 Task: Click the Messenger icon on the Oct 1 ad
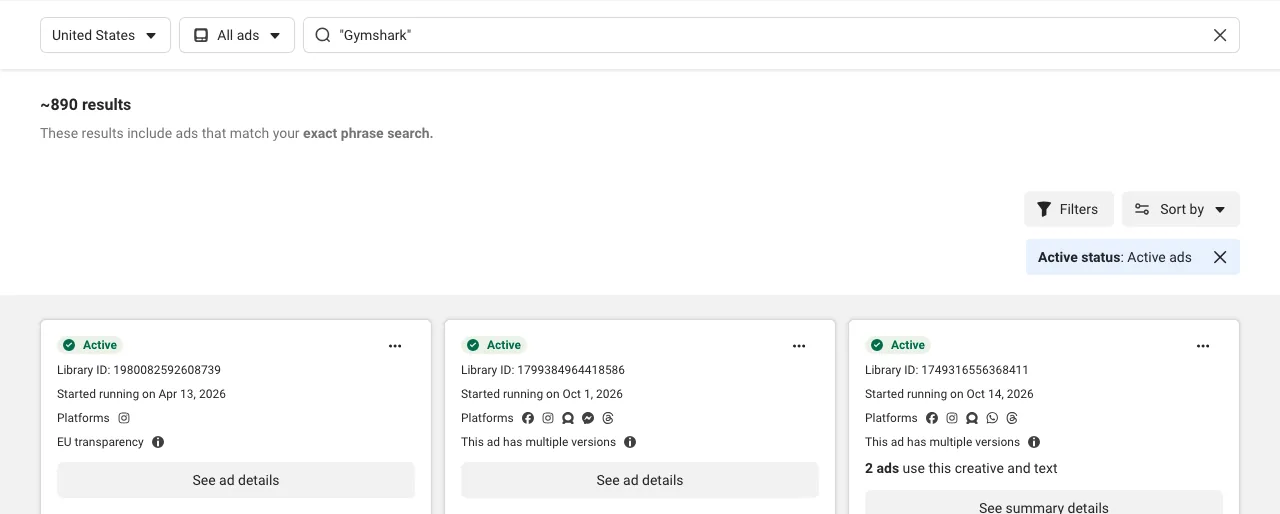[x=588, y=418]
